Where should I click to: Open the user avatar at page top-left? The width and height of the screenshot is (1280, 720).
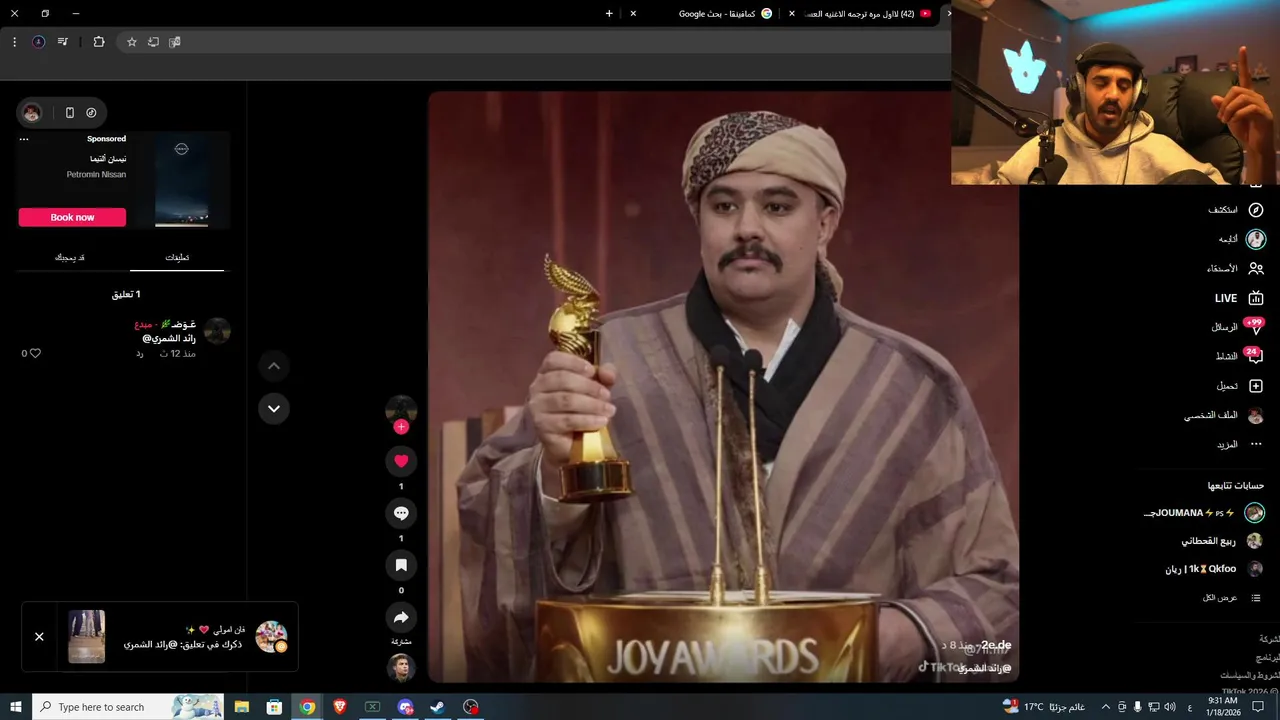coord(32,113)
